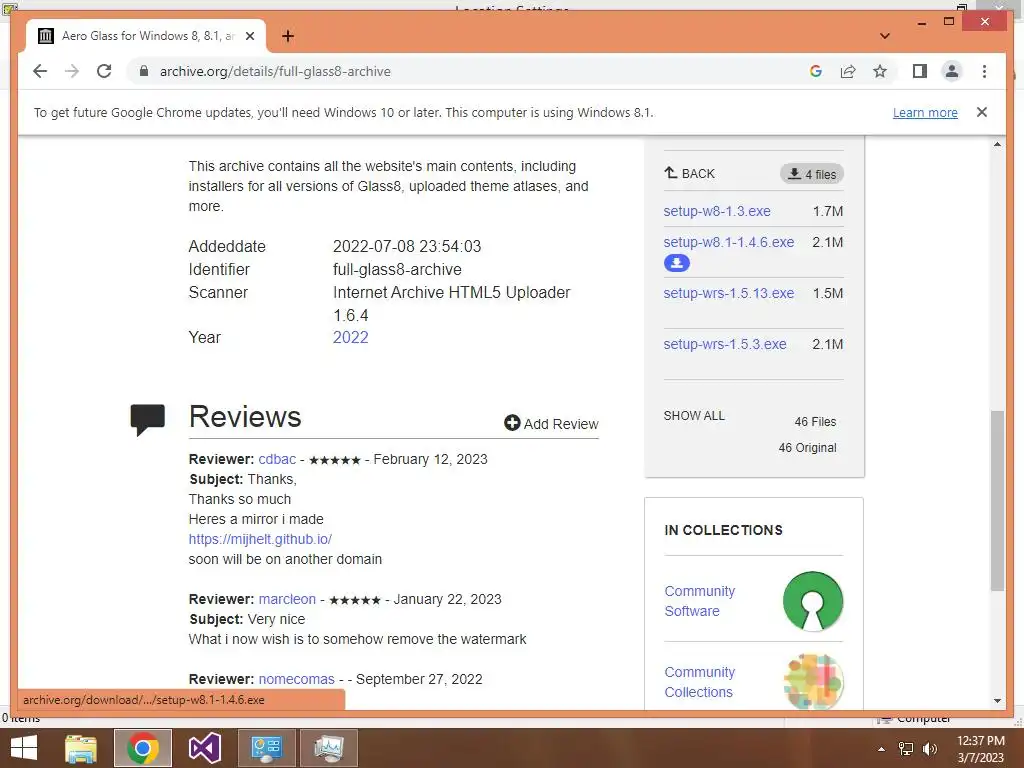Close the Aero Glass tab
1024x768 pixels.
pos(249,36)
